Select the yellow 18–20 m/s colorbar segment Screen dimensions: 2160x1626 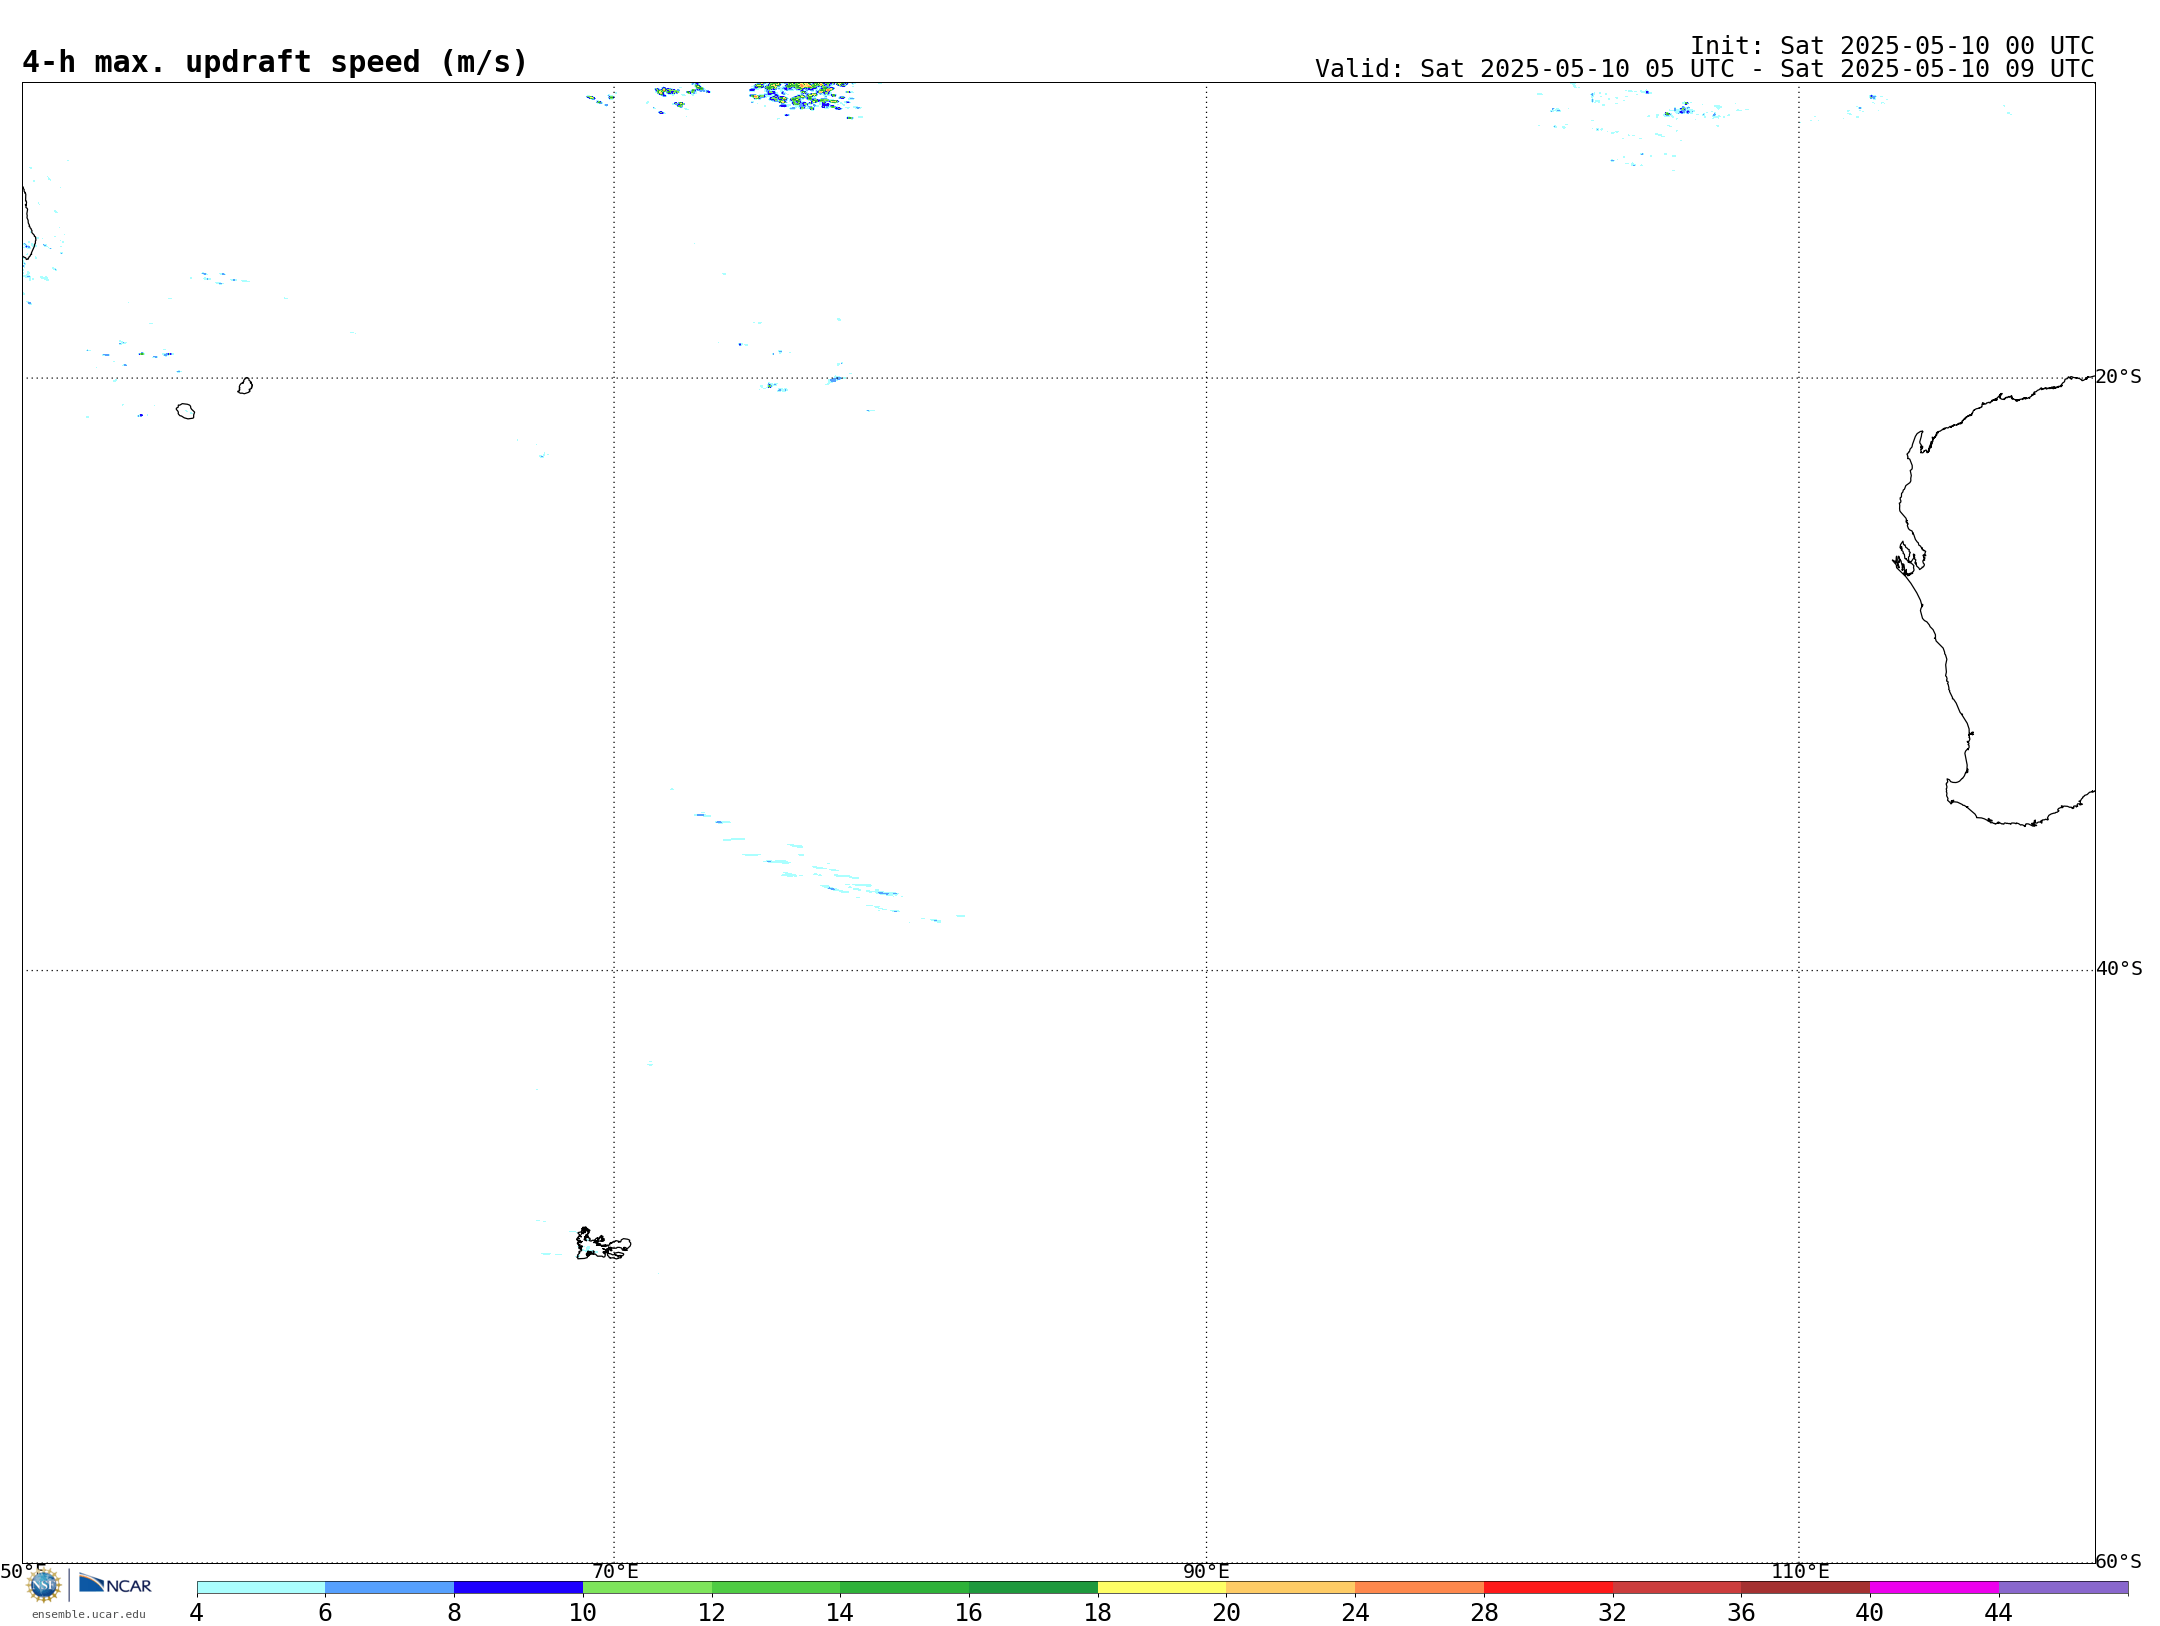pos(1162,1588)
